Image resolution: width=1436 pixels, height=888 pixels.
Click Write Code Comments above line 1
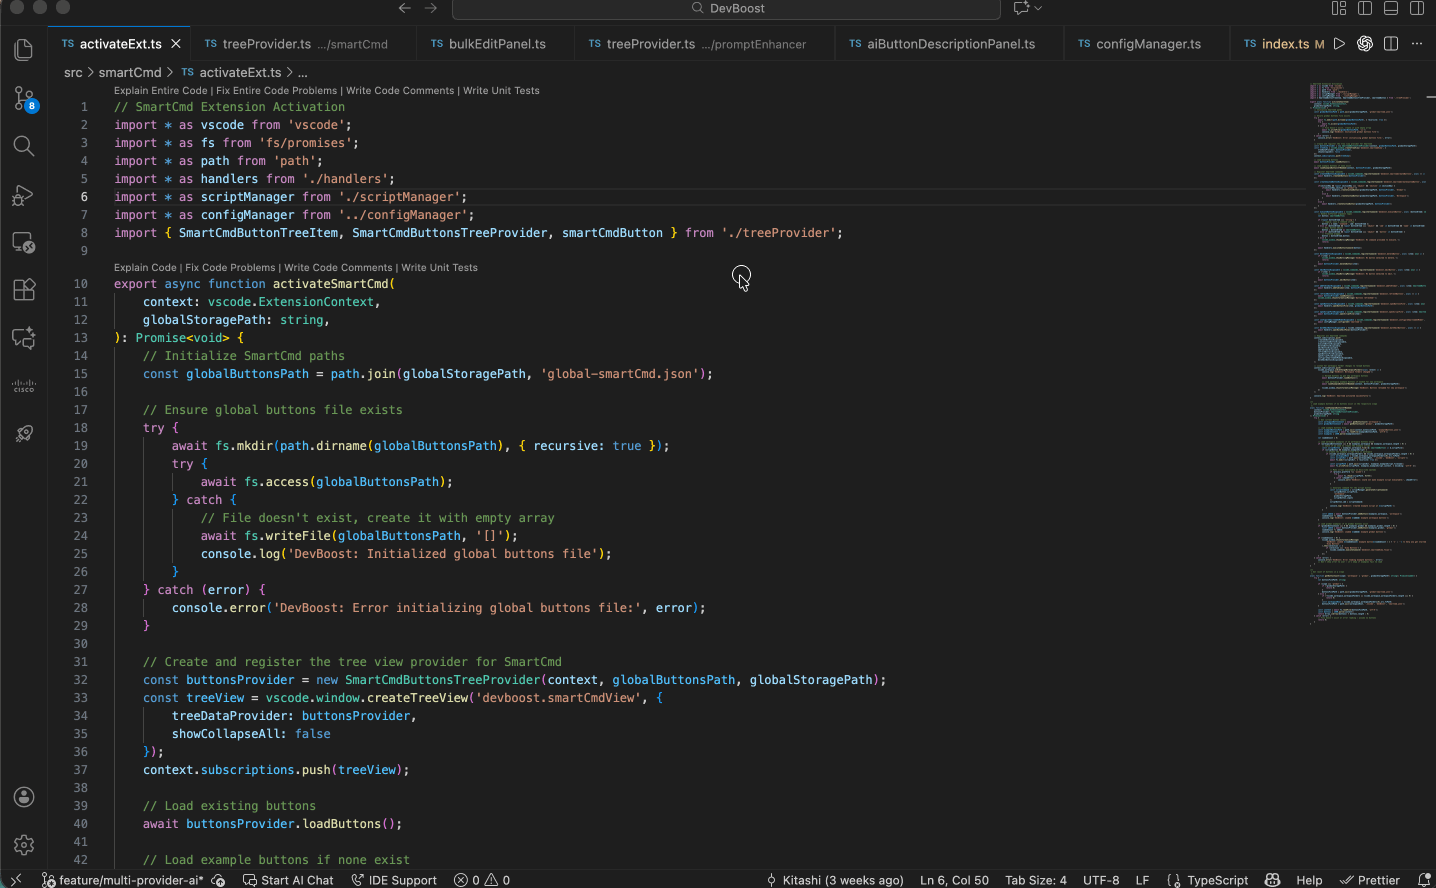pyautogui.click(x=400, y=91)
